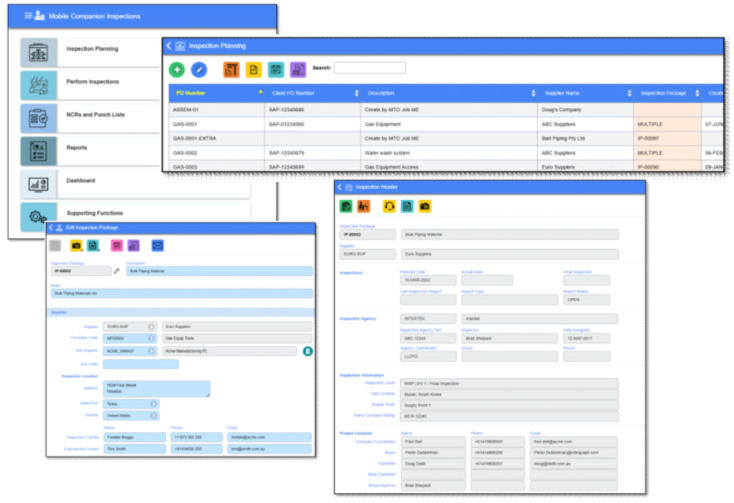Click the pink icon in Edit Inspection Package toolbar
The width and height of the screenshot is (734, 503).
[117, 245]
